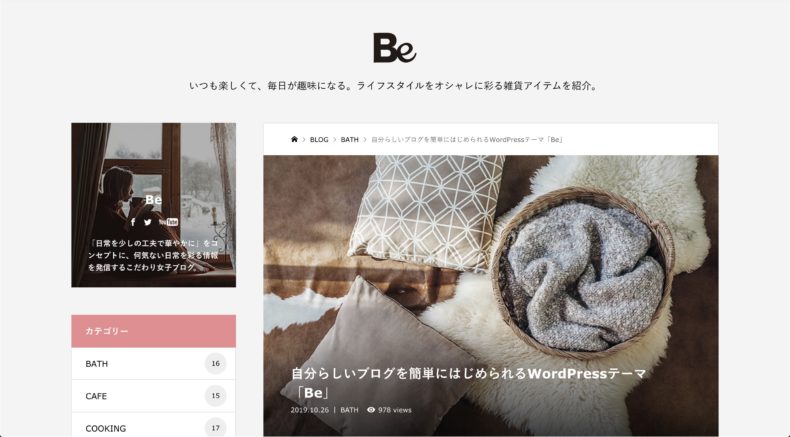Go to home via breadcrumb house icon
Screen dimensions: 790x437
(x=294, y=139)
